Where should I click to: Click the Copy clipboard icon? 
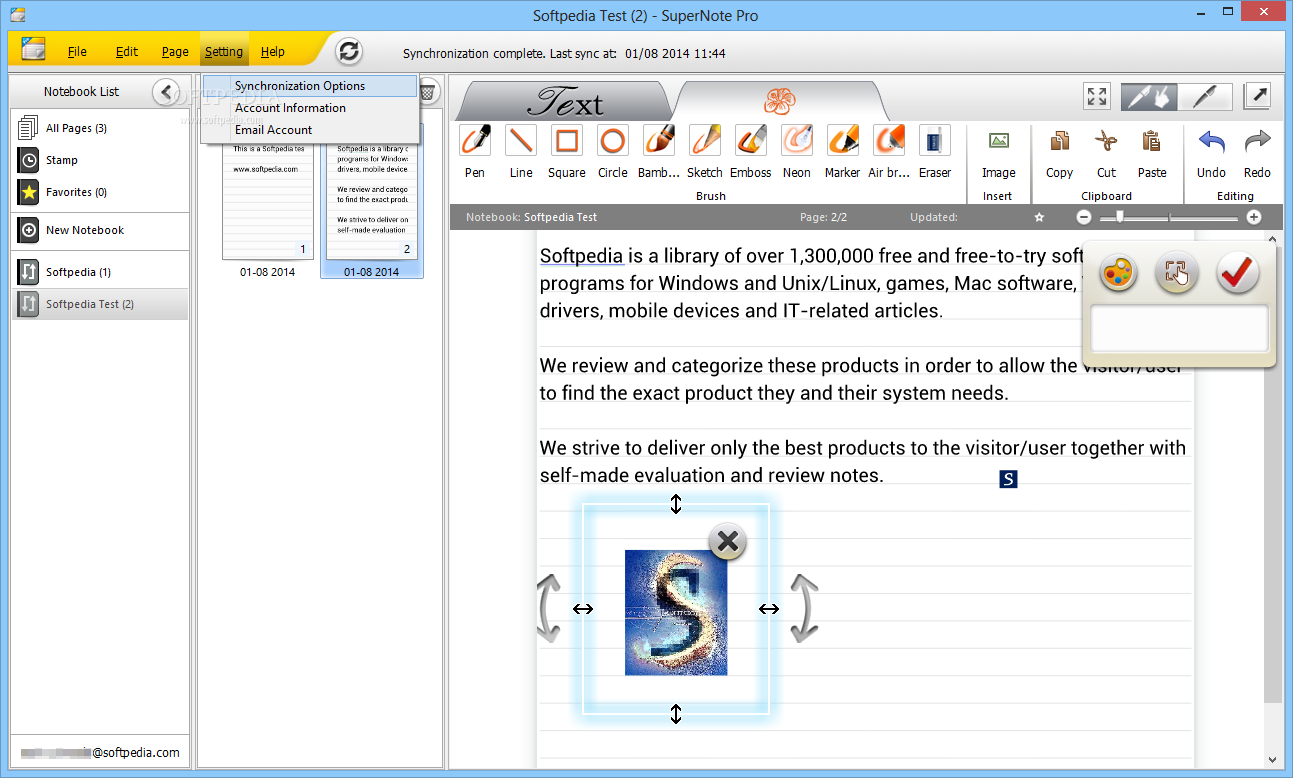pyautogui.click(x=1060, y=141)
